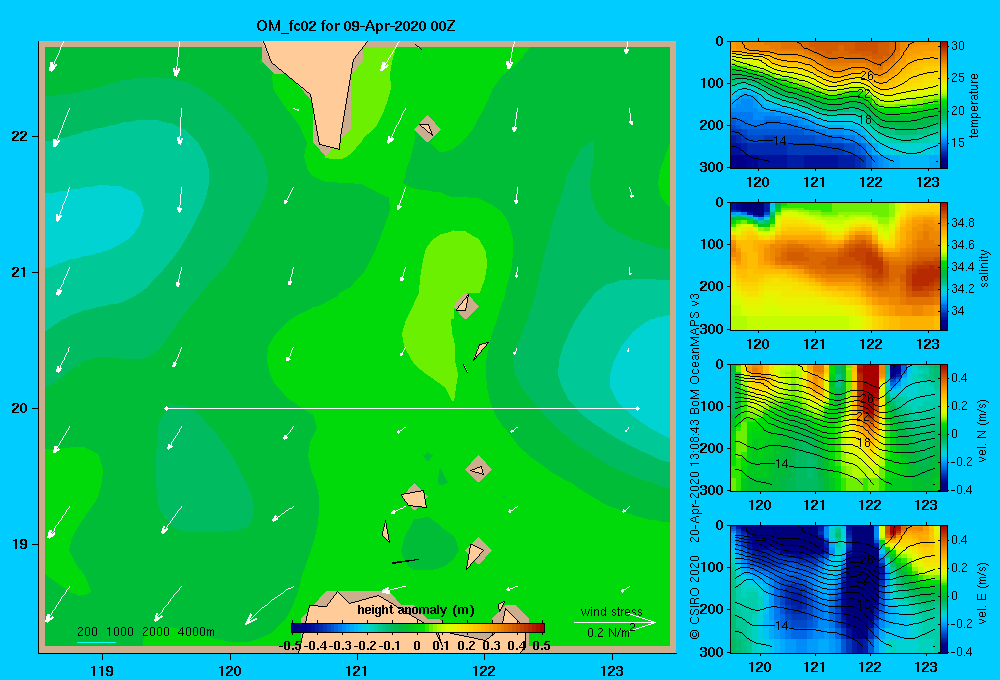The image size is (1000, 680).
Task: Open the eastward velocity section panel
Action: (834, 589)
